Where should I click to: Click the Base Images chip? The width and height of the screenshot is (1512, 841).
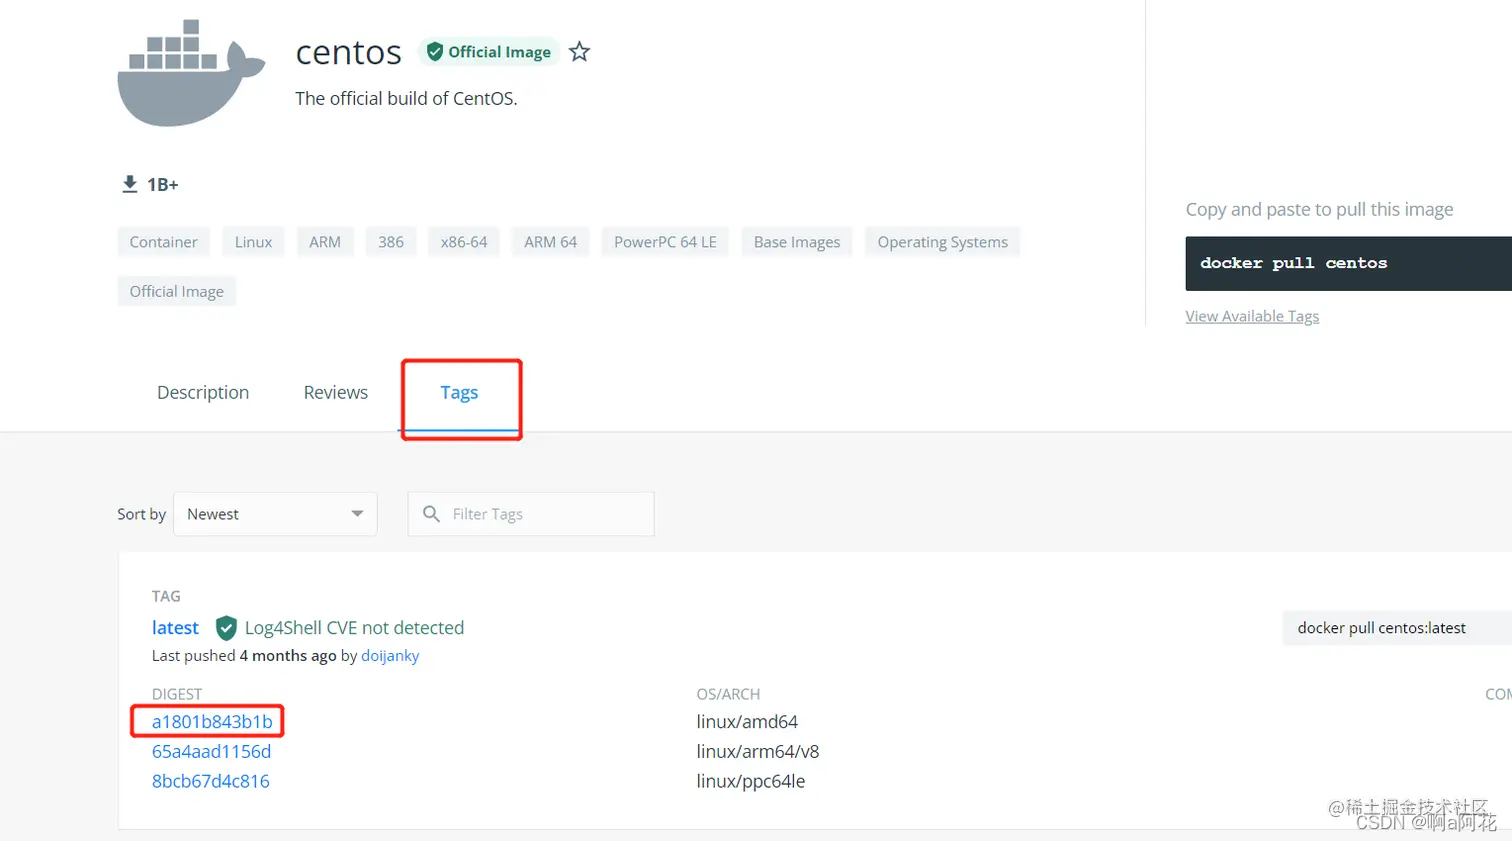point(797,242)
